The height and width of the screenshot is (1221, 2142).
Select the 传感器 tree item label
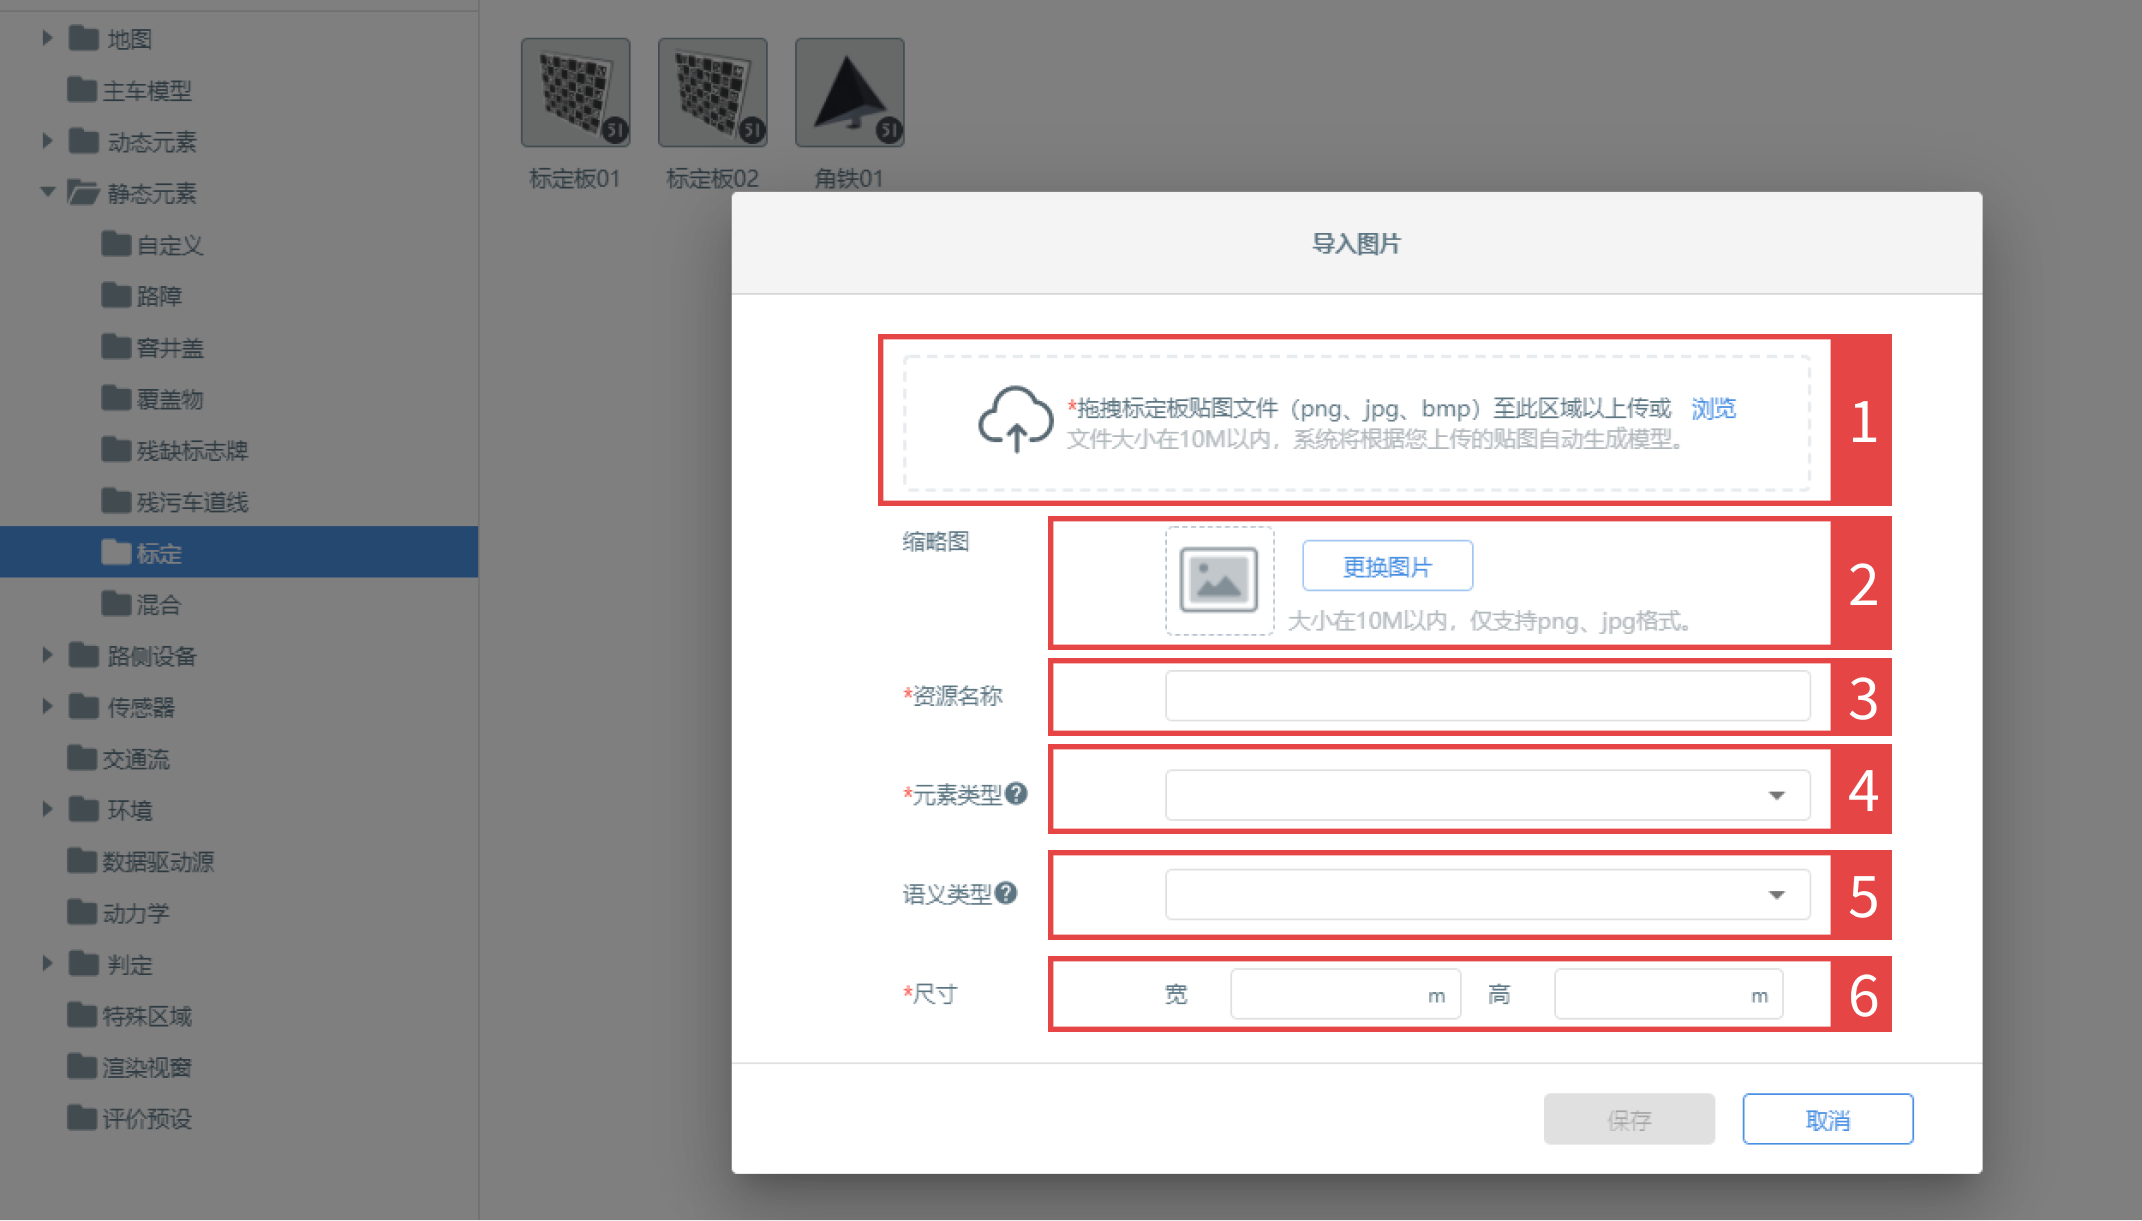[141, 707]
